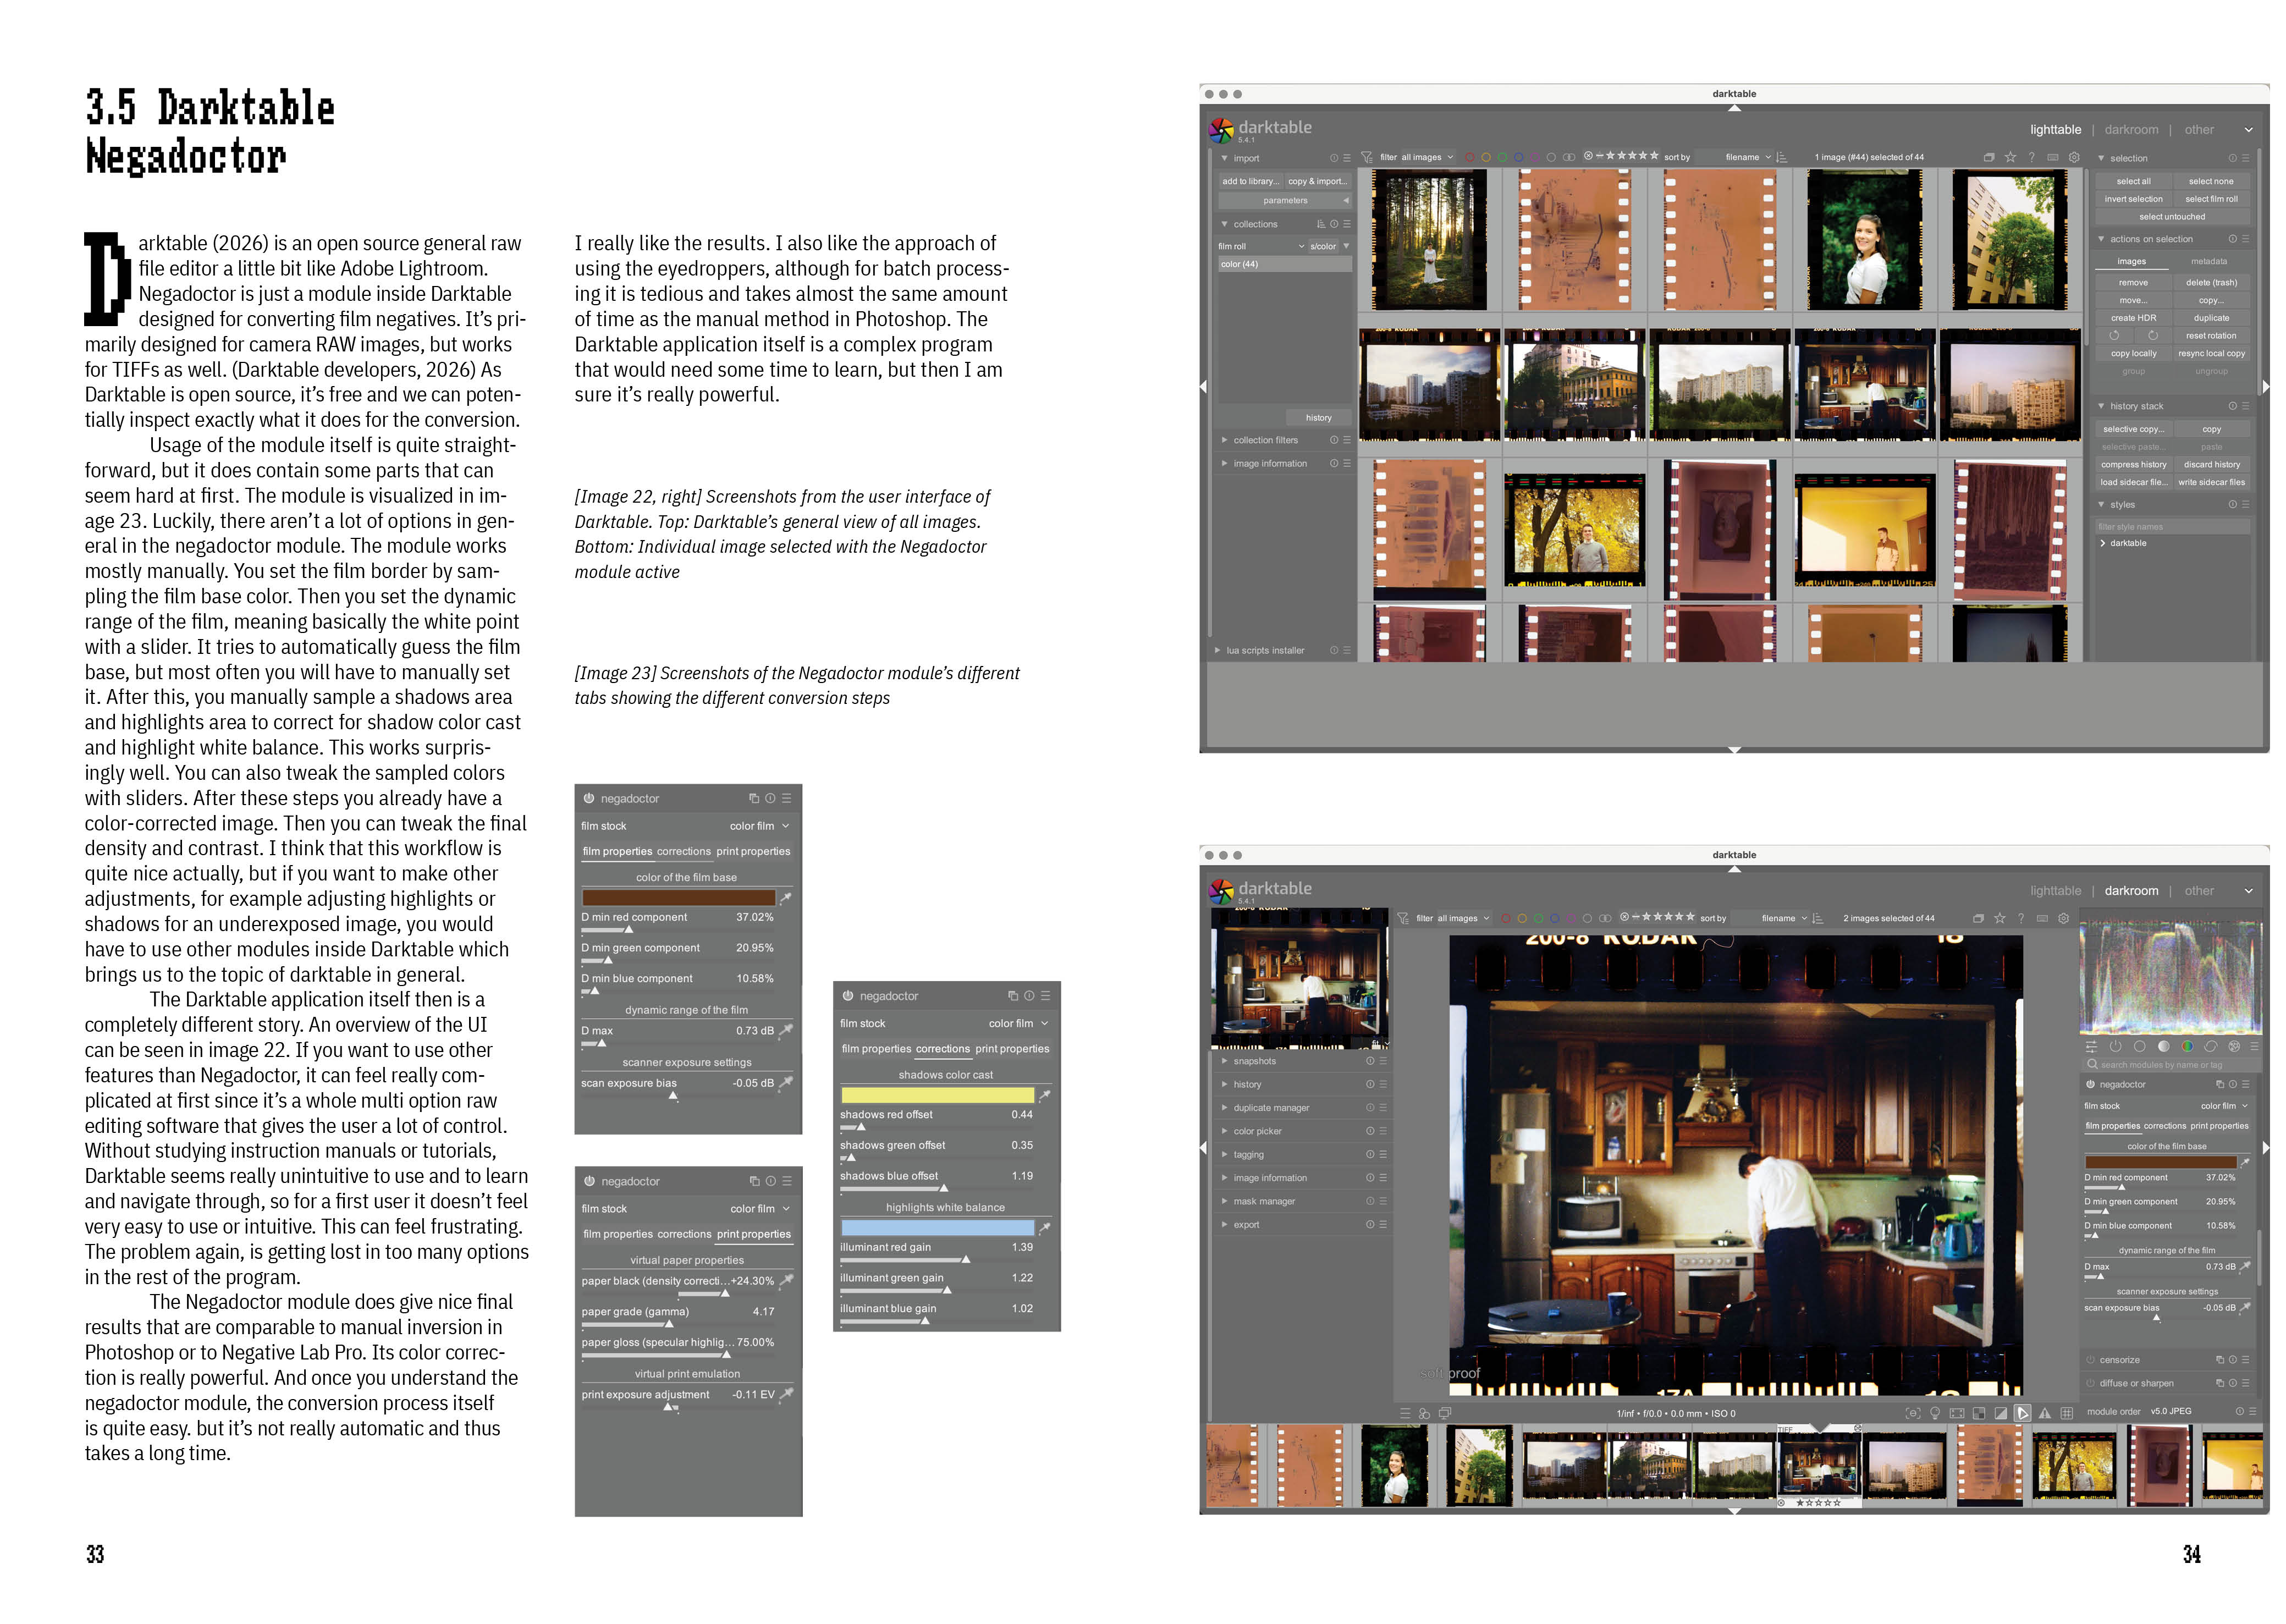Click write sidecar files button
The width and height of the screenshot is (2286, 1624).
point(2212,482)
